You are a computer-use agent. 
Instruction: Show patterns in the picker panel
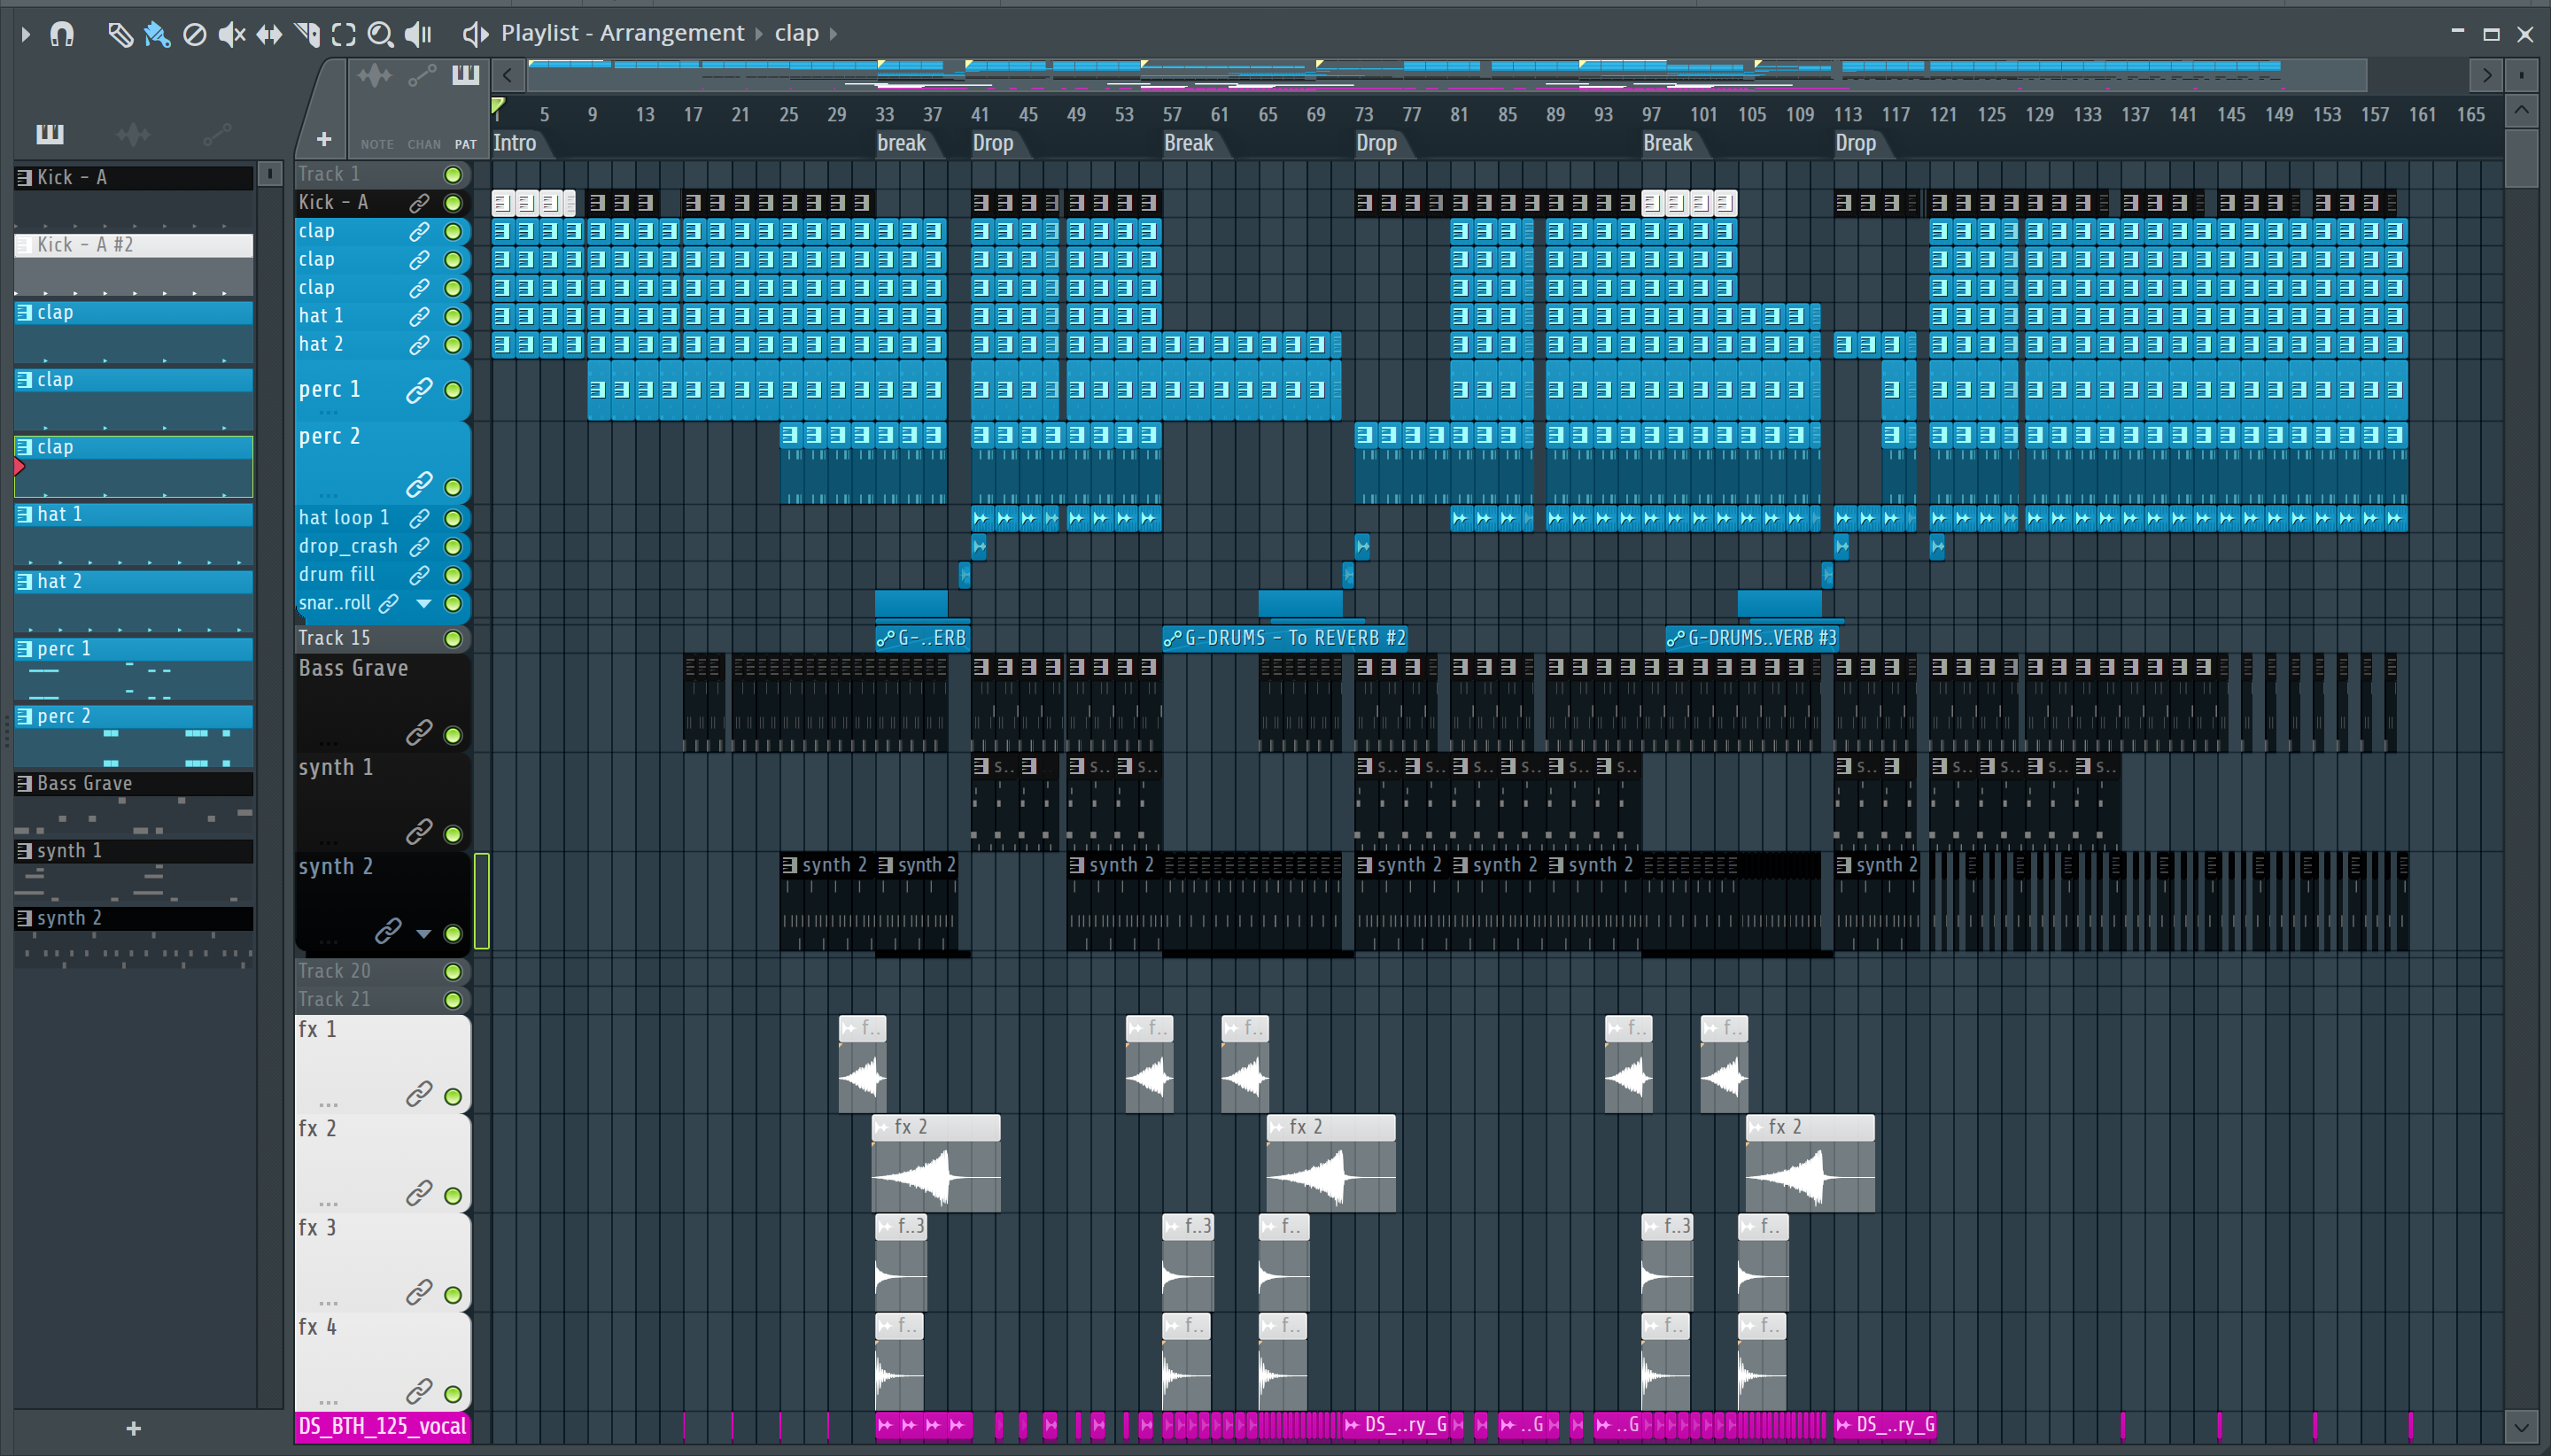(x=50, y=133)
